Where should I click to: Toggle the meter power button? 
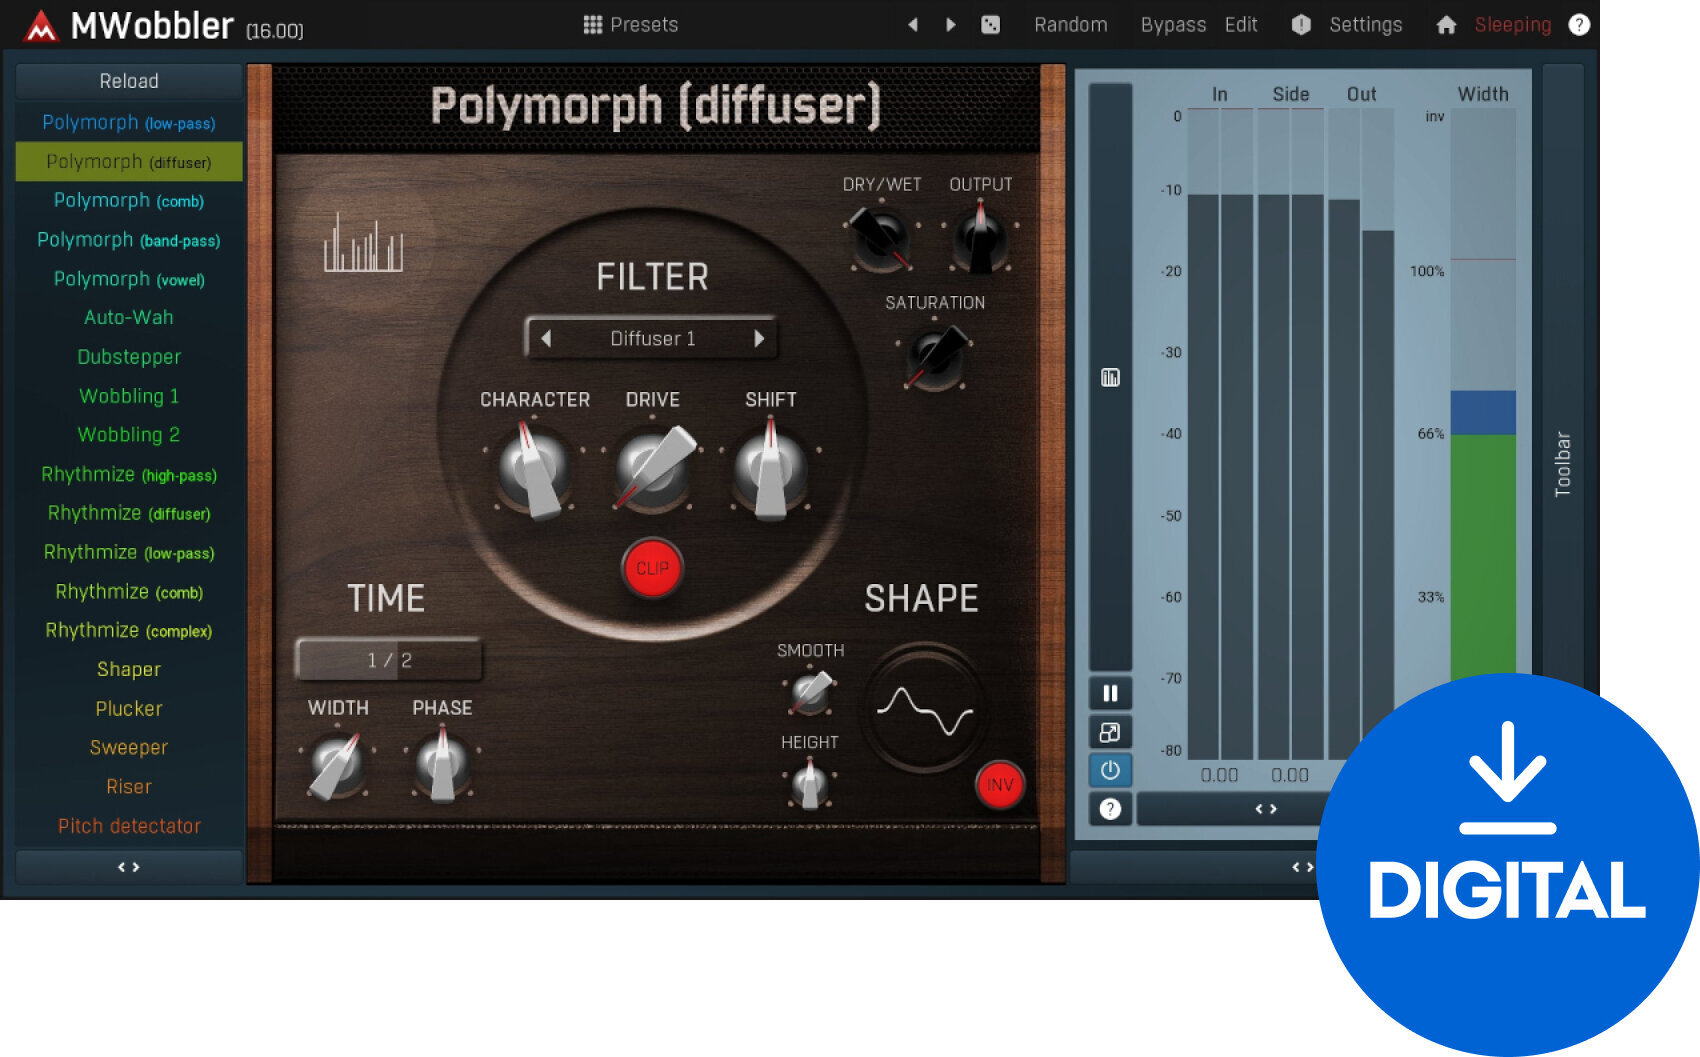coord(1110,770)
